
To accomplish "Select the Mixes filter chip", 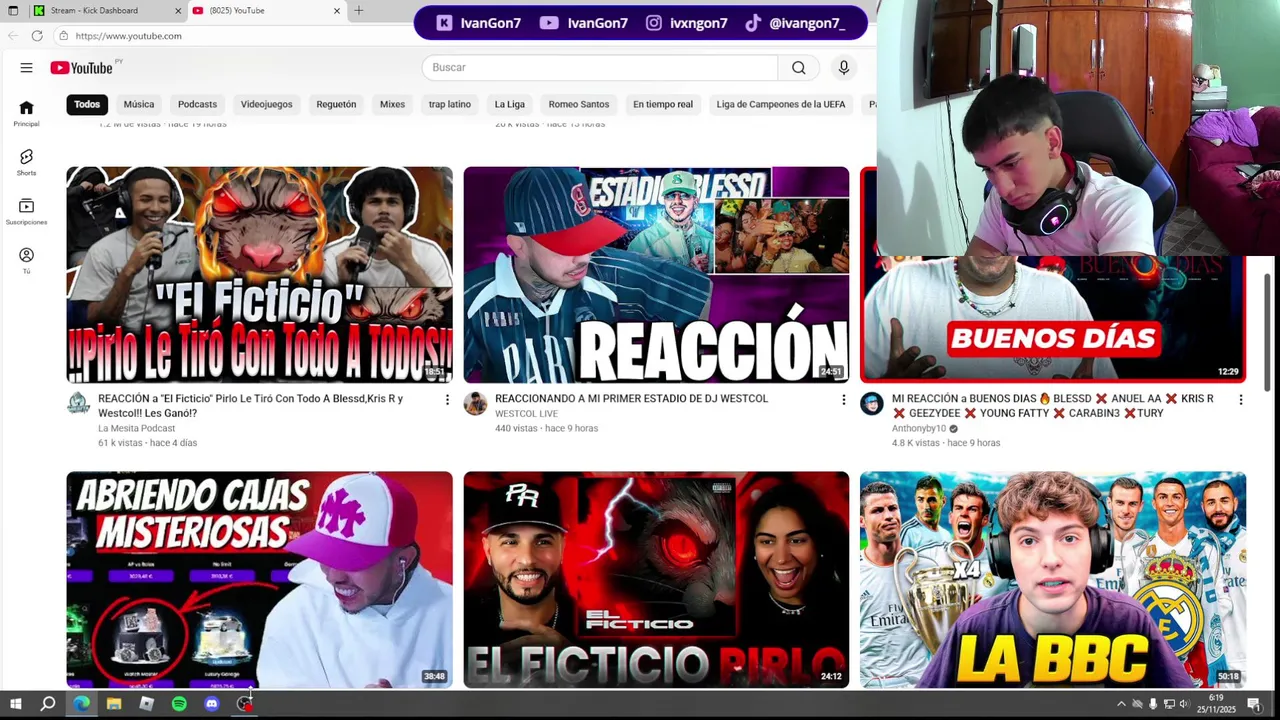I will 392,104.
